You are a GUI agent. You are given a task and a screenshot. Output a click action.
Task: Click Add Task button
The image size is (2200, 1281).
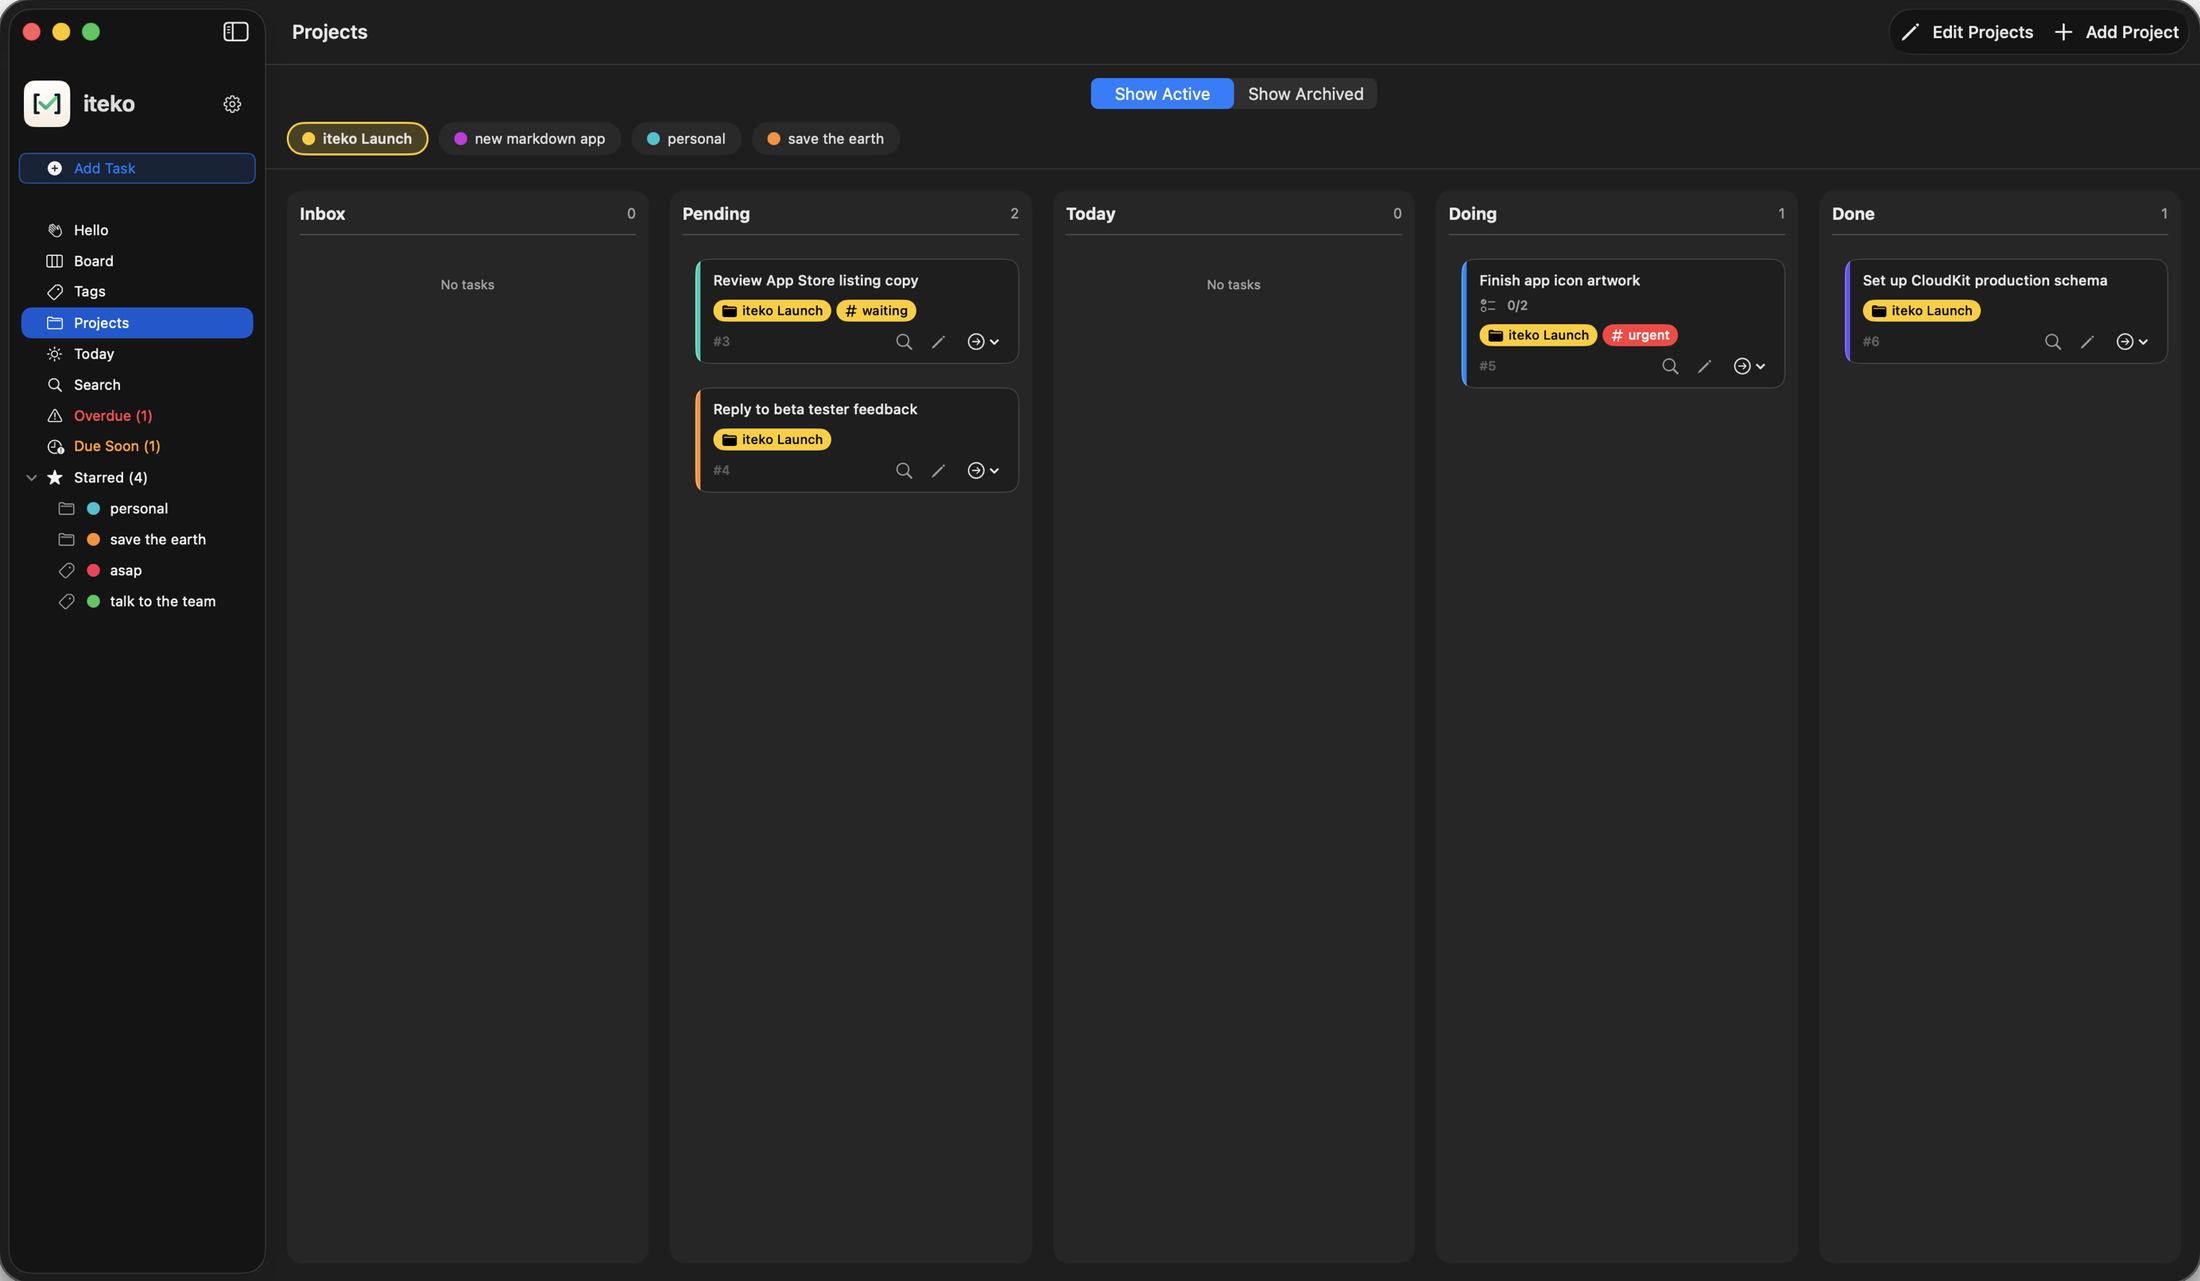[x=137, y=168]
